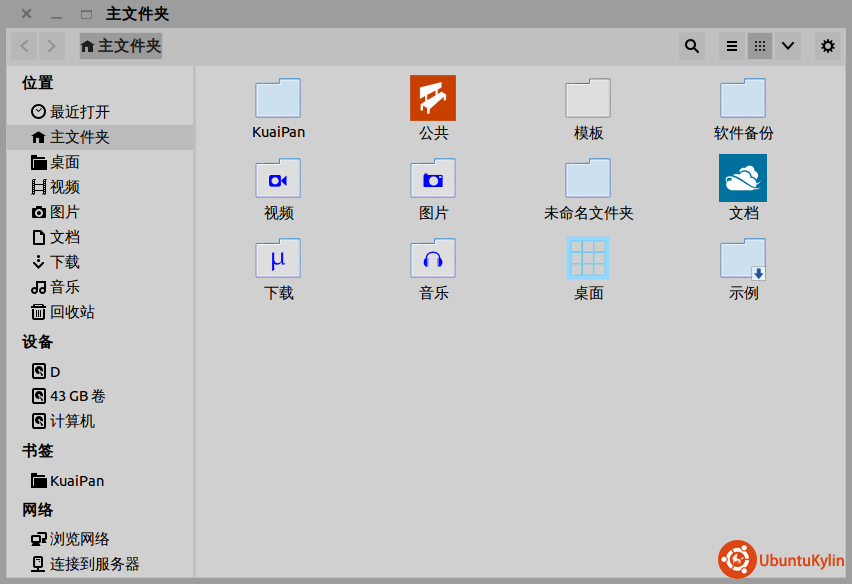Viewport: 852px width, 584px height.
Task: Select the KuaiPan folder icon
Action: pyautogui.click(x=278, y=98)
